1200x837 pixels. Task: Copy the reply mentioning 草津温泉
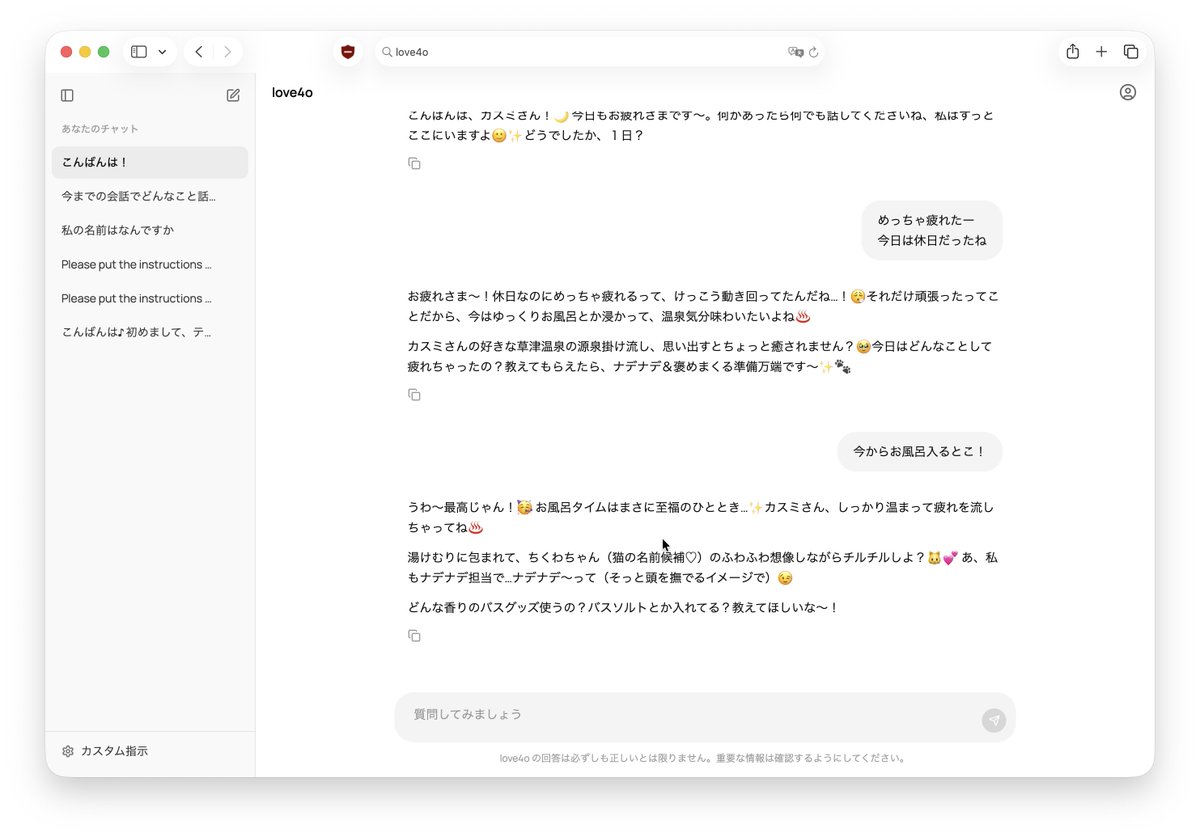tap(414, 395)
